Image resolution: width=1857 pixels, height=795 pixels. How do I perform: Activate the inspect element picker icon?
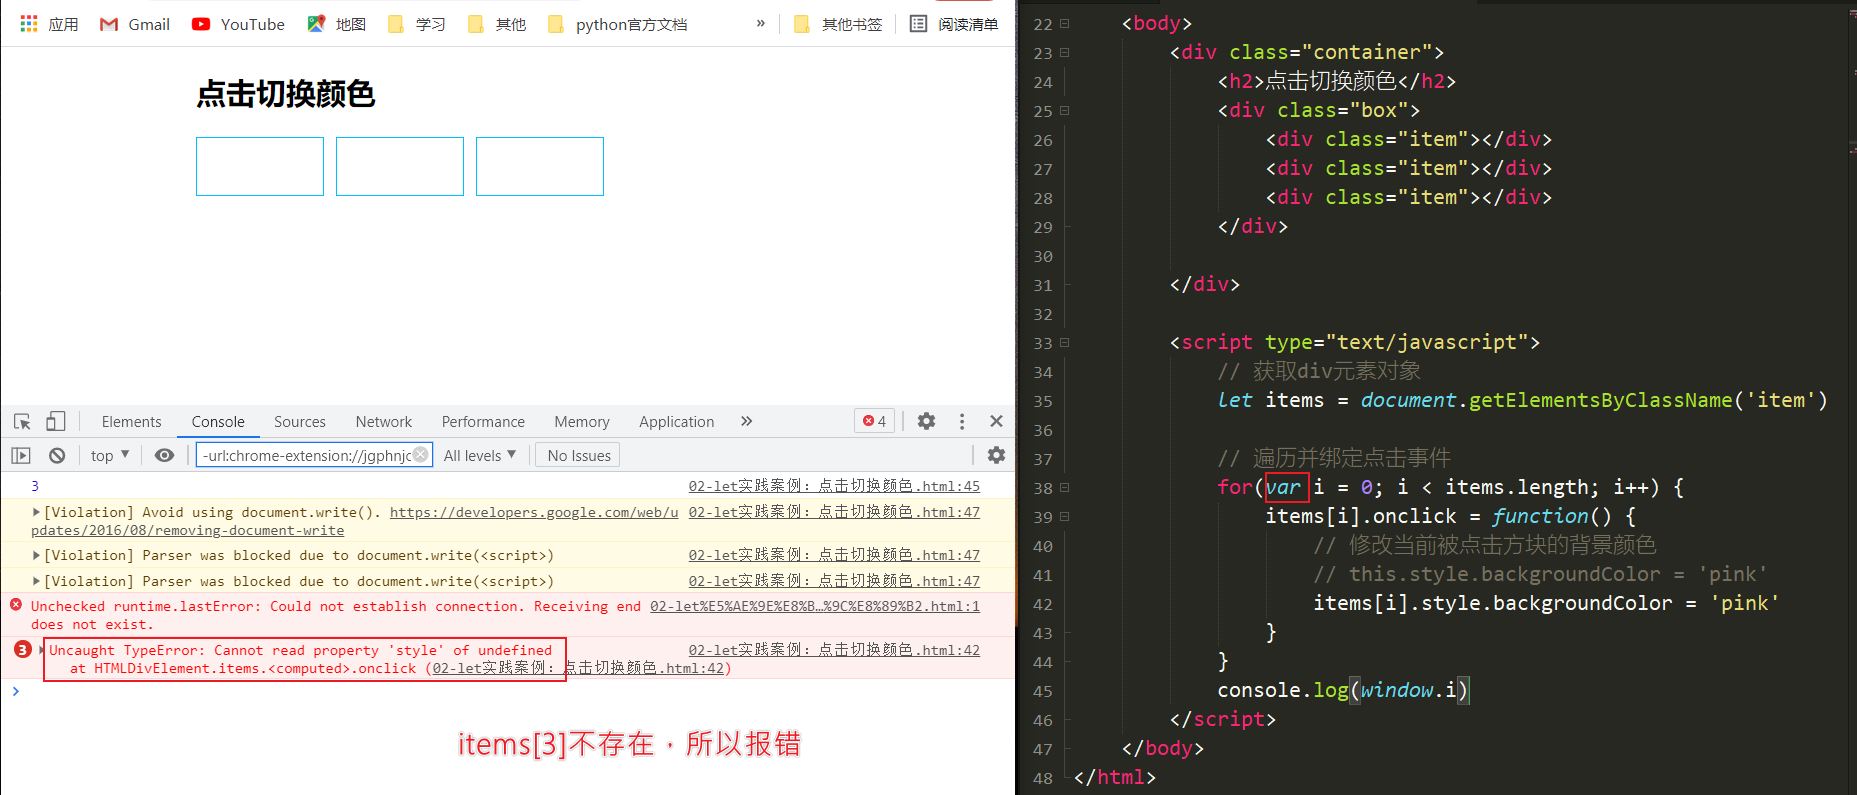tap(22, 421)
